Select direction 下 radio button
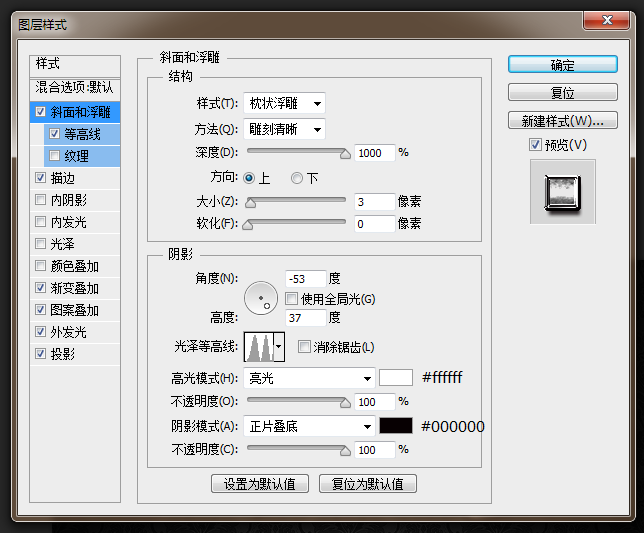This screenshot has height=533, width=644. pyautogui.click(x=297, y=178)
